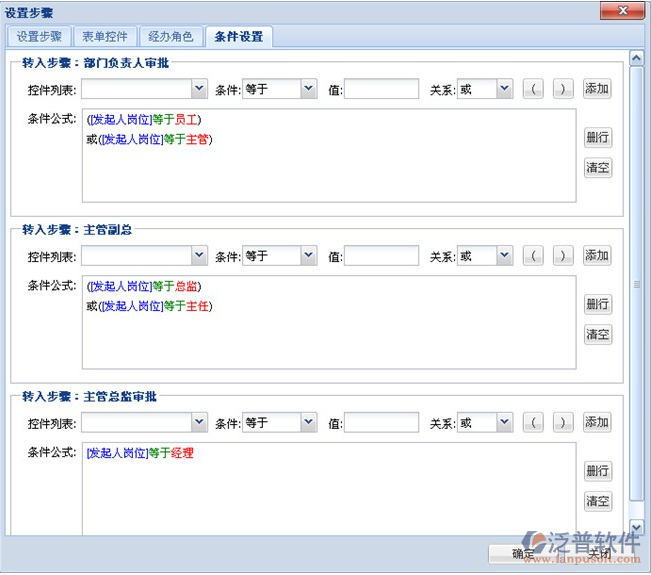
Task: Insert right parenthesis in 主管副总 section
Action: point(563,256)
